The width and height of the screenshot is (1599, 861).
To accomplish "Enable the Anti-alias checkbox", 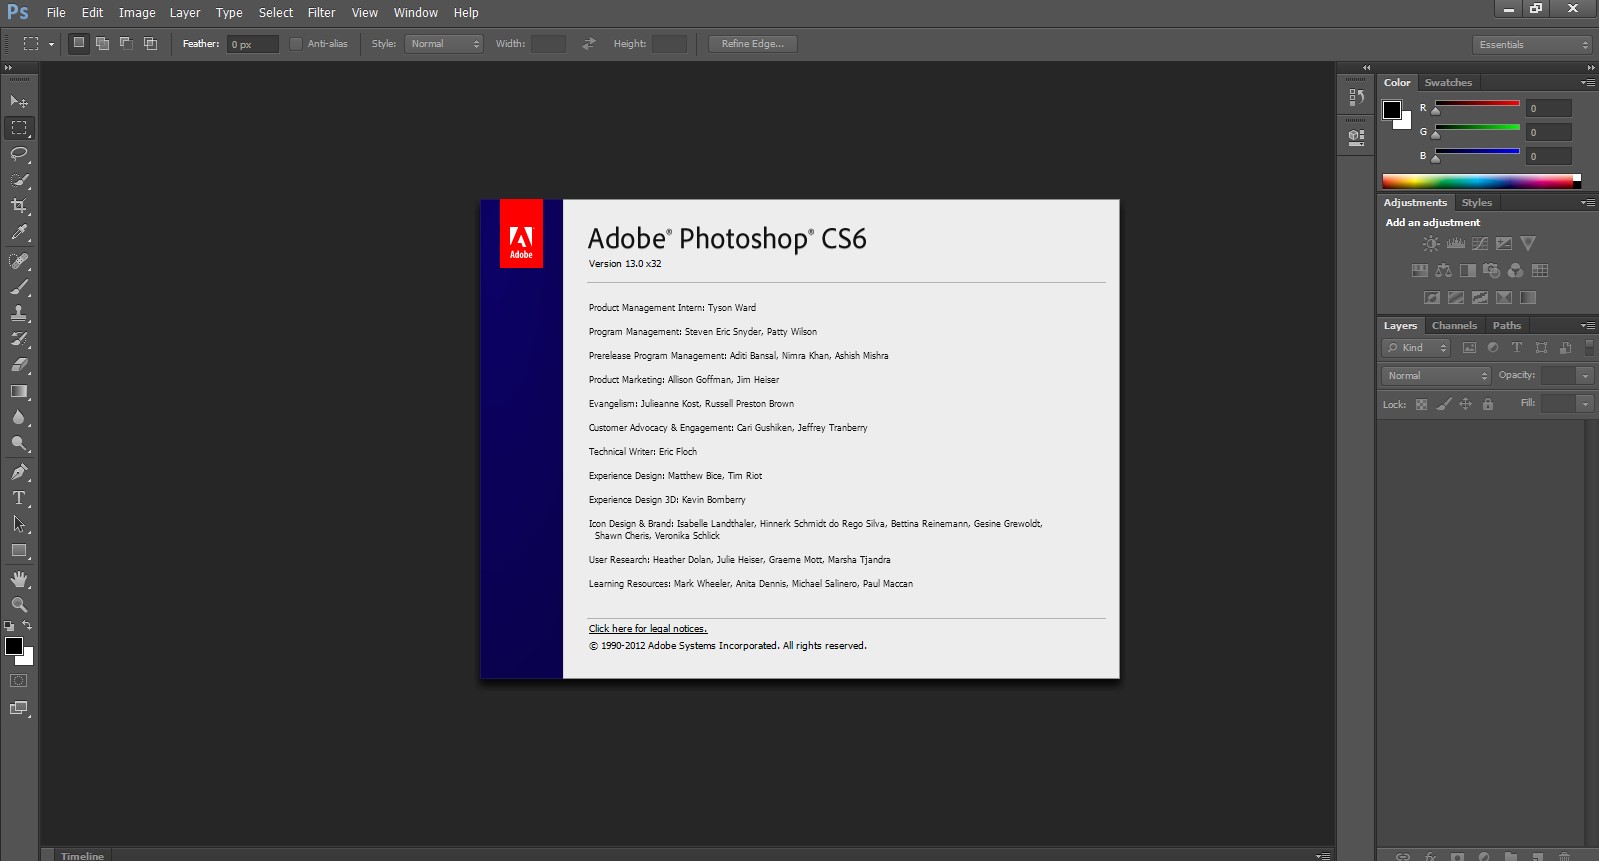I will tap(296, 44).
